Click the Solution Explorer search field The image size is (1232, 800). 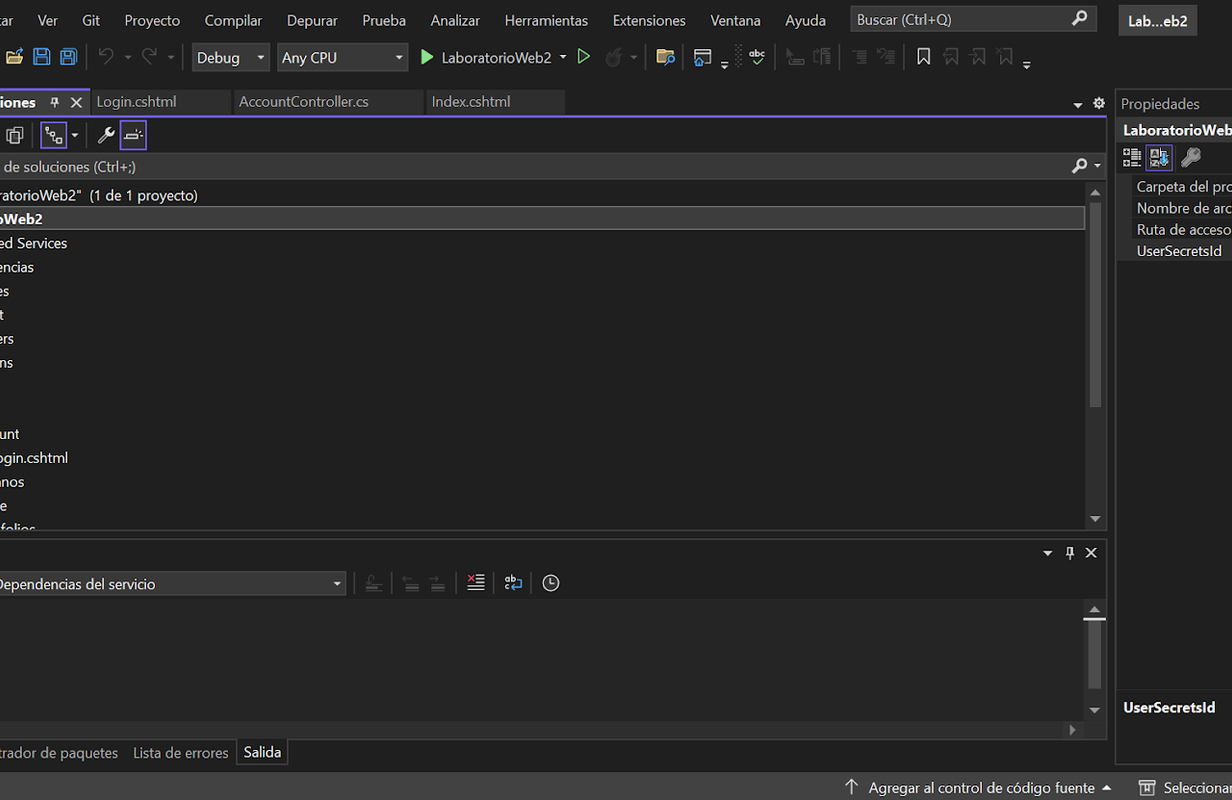pyautogui.click(x=535, y=167)
